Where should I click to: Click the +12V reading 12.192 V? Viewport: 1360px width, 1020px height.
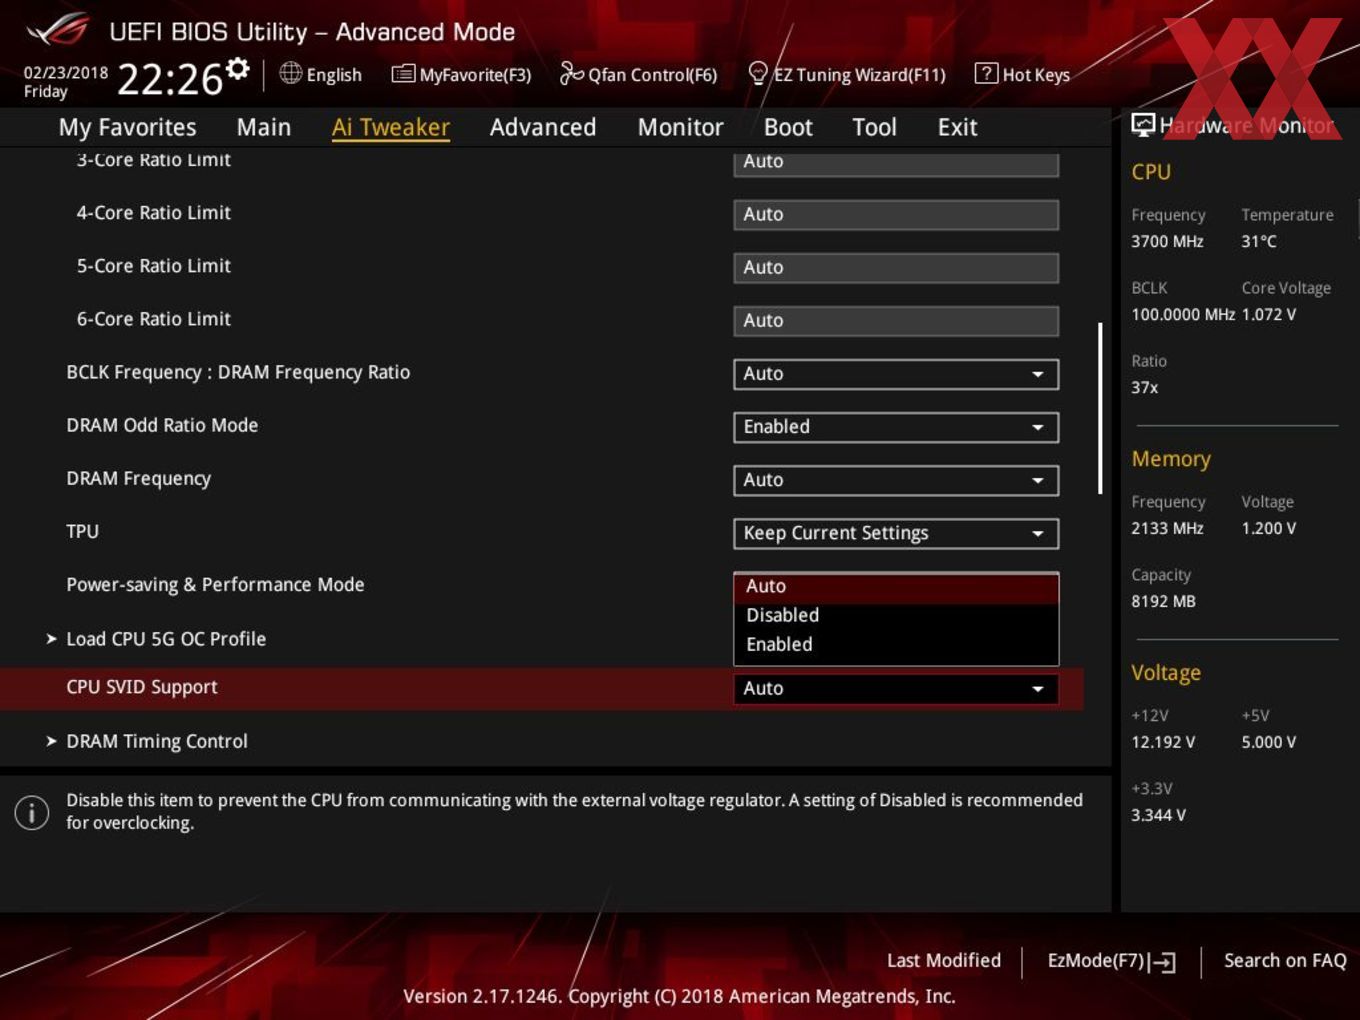[1163, 742]
